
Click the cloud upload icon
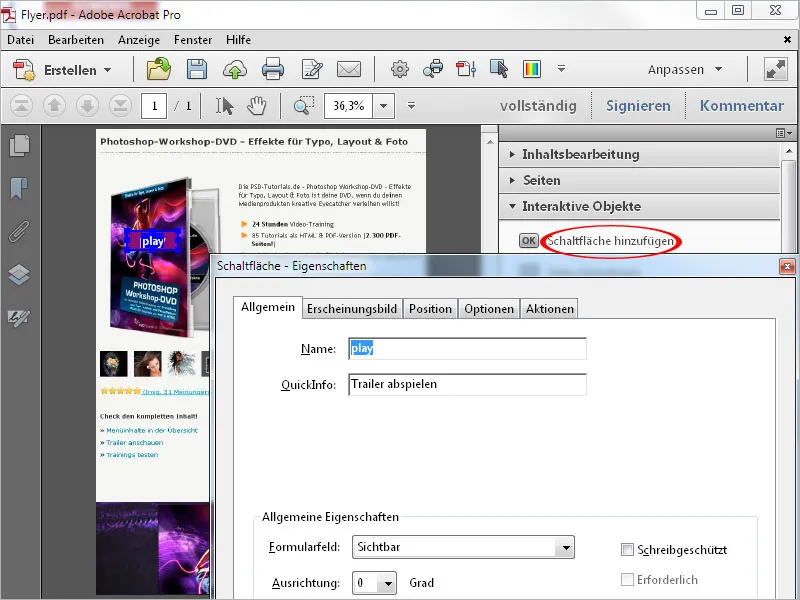[235, 69]
